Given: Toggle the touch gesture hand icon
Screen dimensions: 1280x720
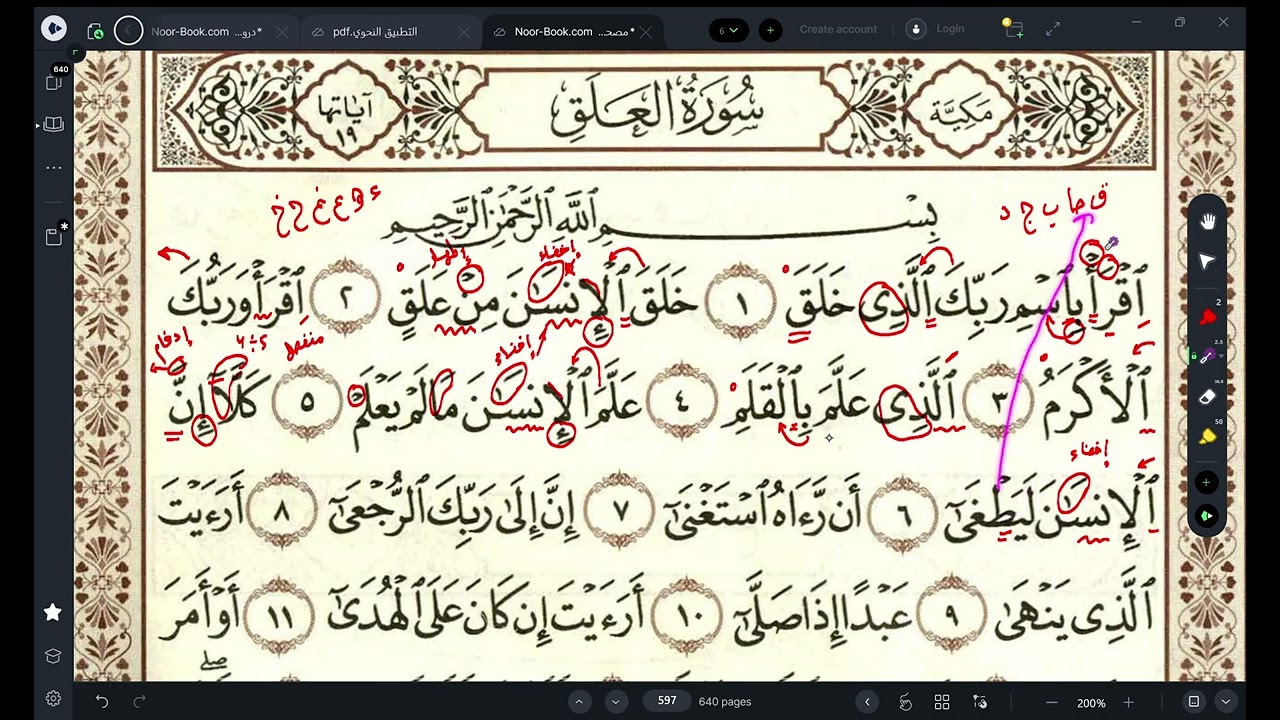Looking at the screenshot, I should tap(906, 702).
